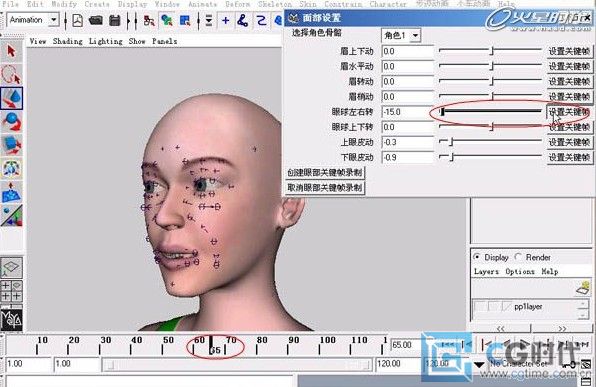Click the Save scene disk icon

point(114,20)
